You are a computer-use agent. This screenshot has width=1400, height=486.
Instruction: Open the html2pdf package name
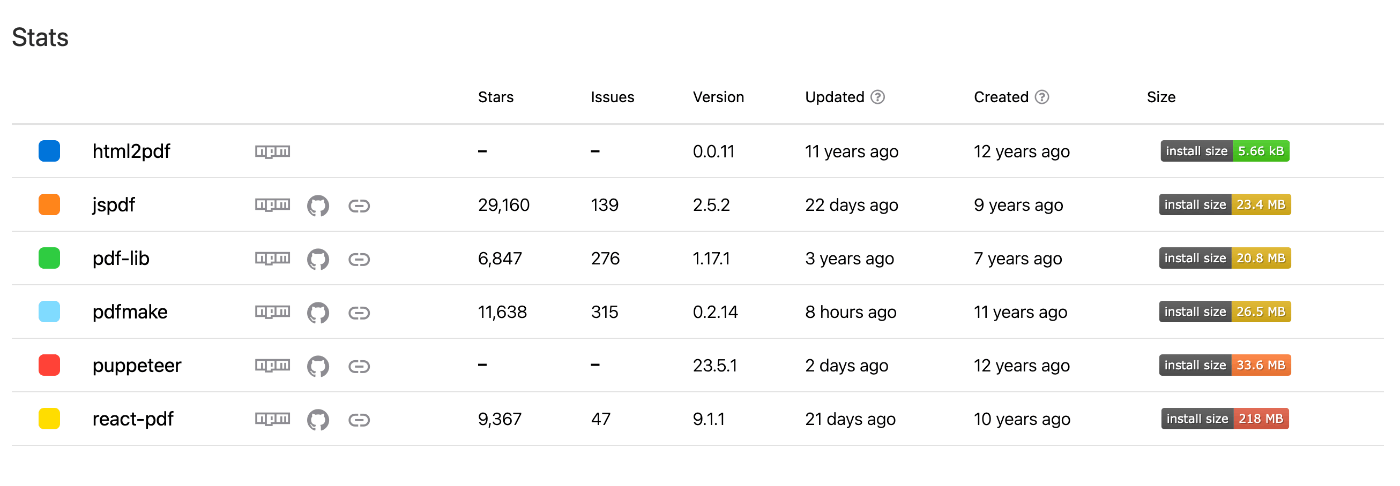pyautogui.click(x=131, y=152)
